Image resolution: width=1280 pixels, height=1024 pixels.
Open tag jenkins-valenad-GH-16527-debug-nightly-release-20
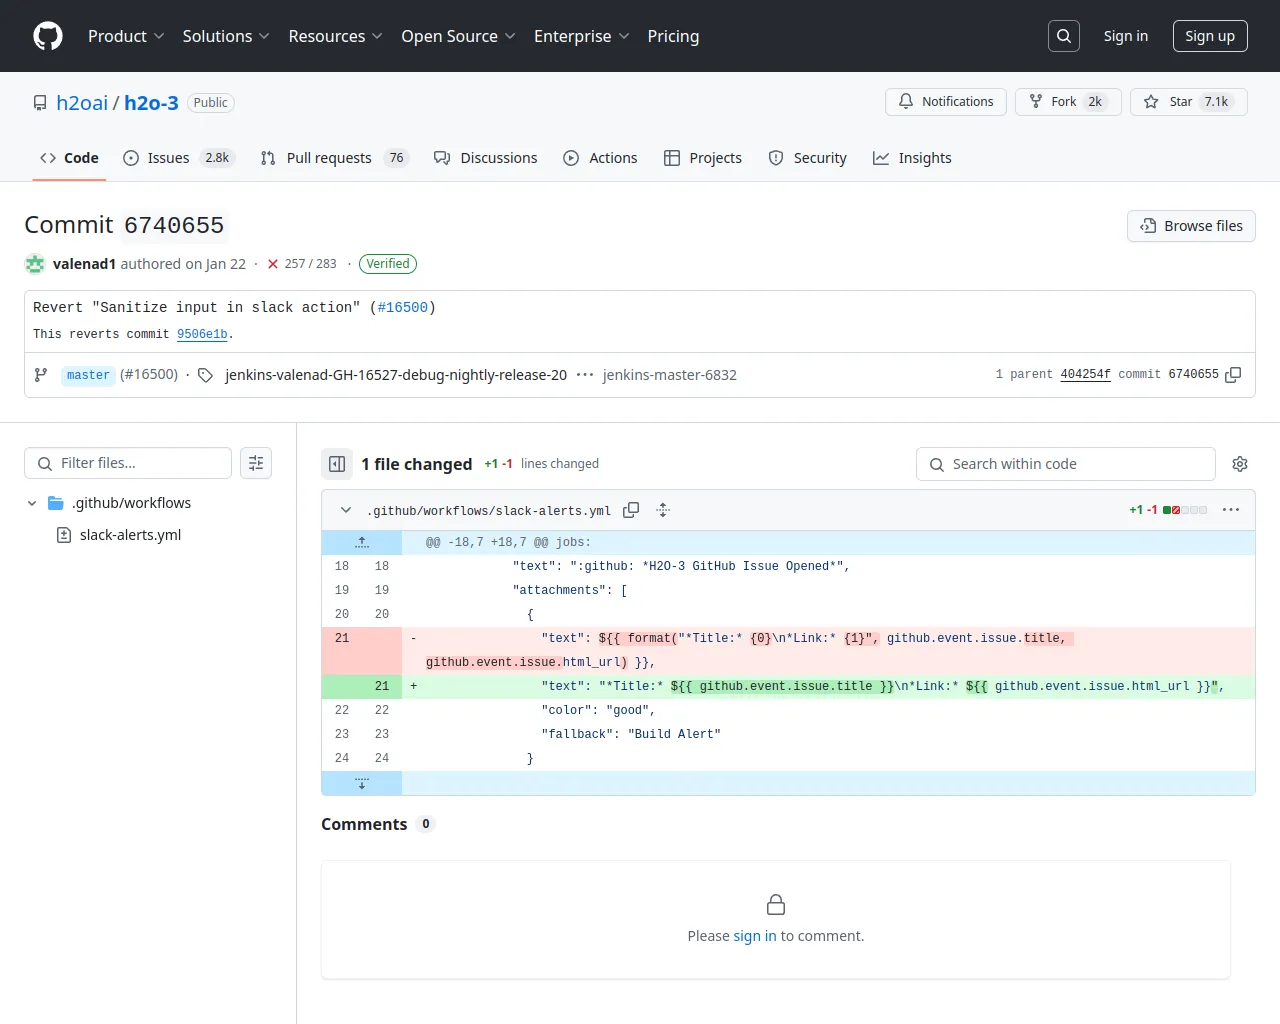point(396,375)
